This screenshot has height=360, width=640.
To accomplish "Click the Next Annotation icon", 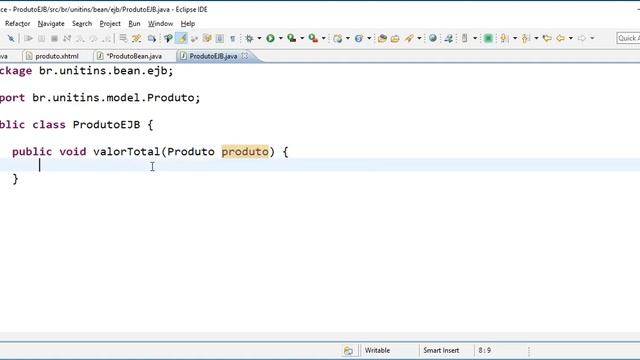I will pos(504,38).
